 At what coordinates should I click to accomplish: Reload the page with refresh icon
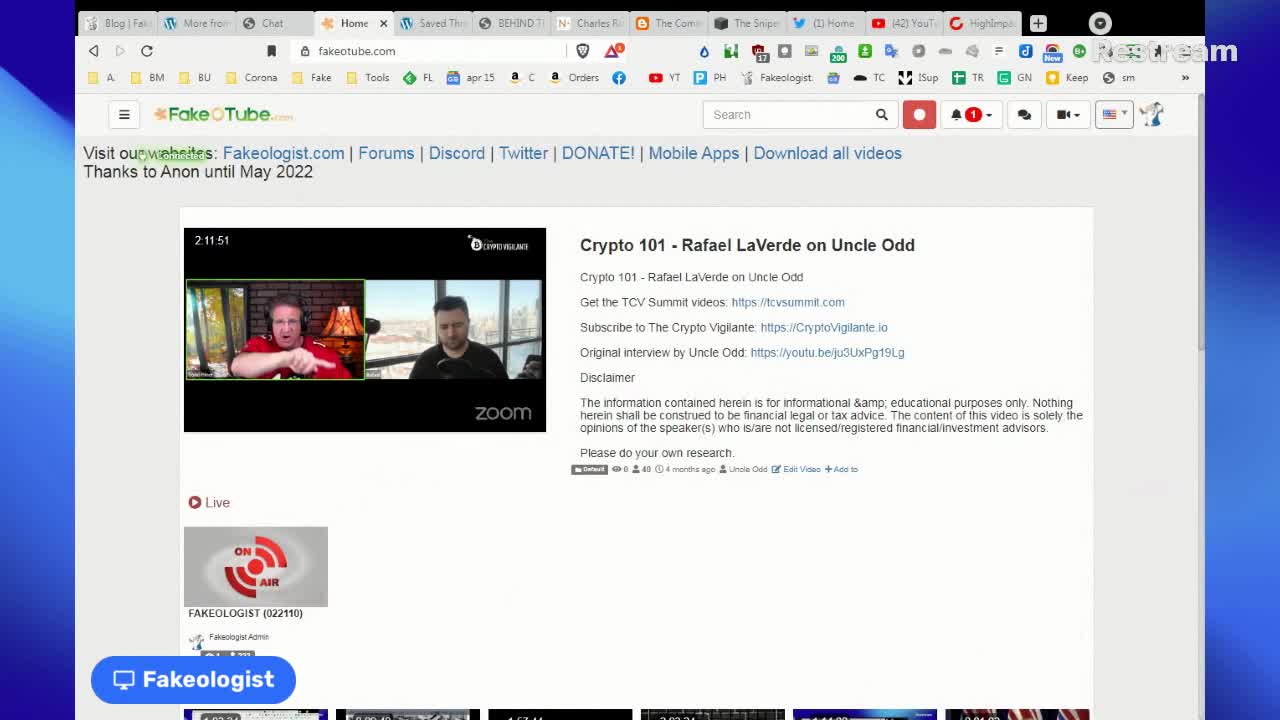(146, 51)
